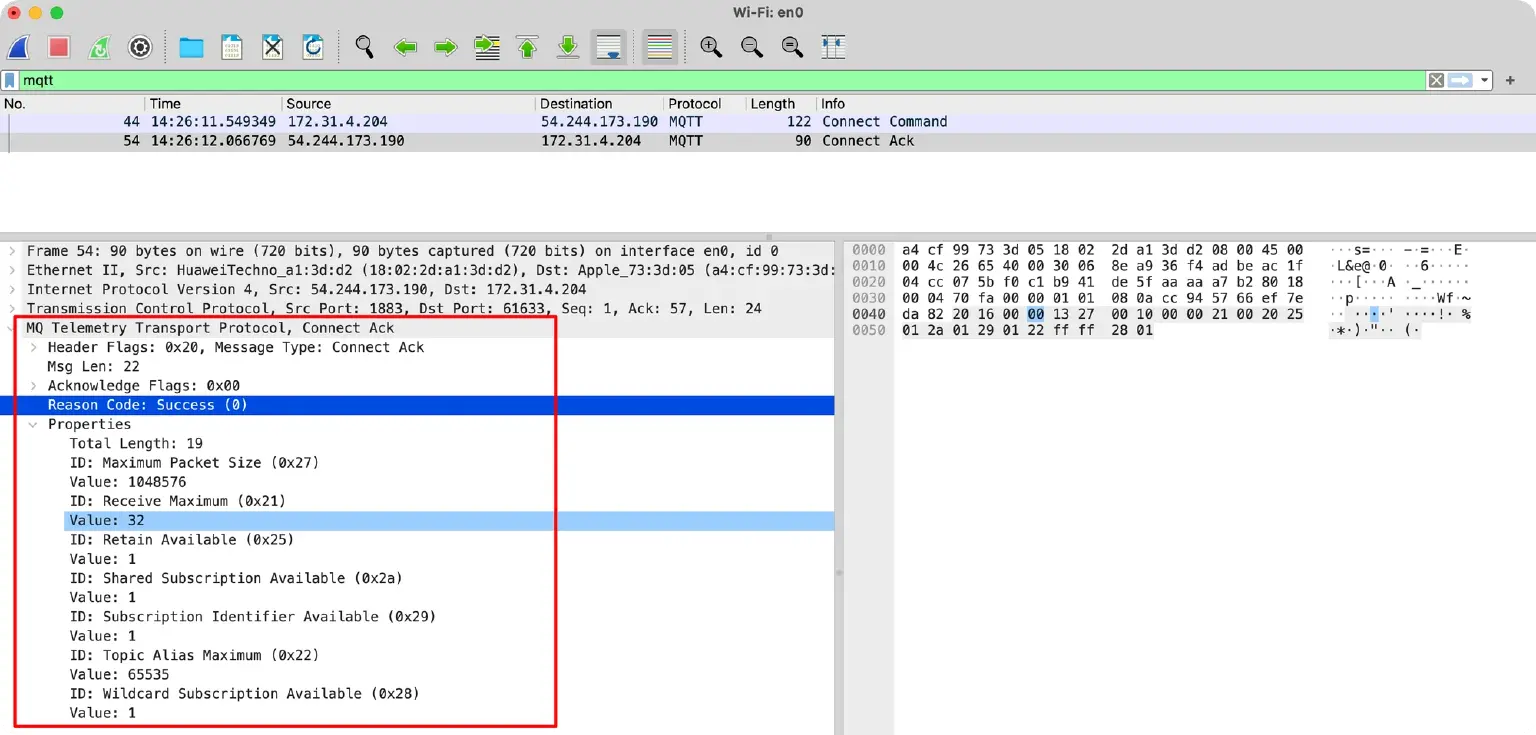Screen dimensions: 1536x735
Task: Clear the mqtt display filter
Action: [1436, 81]
